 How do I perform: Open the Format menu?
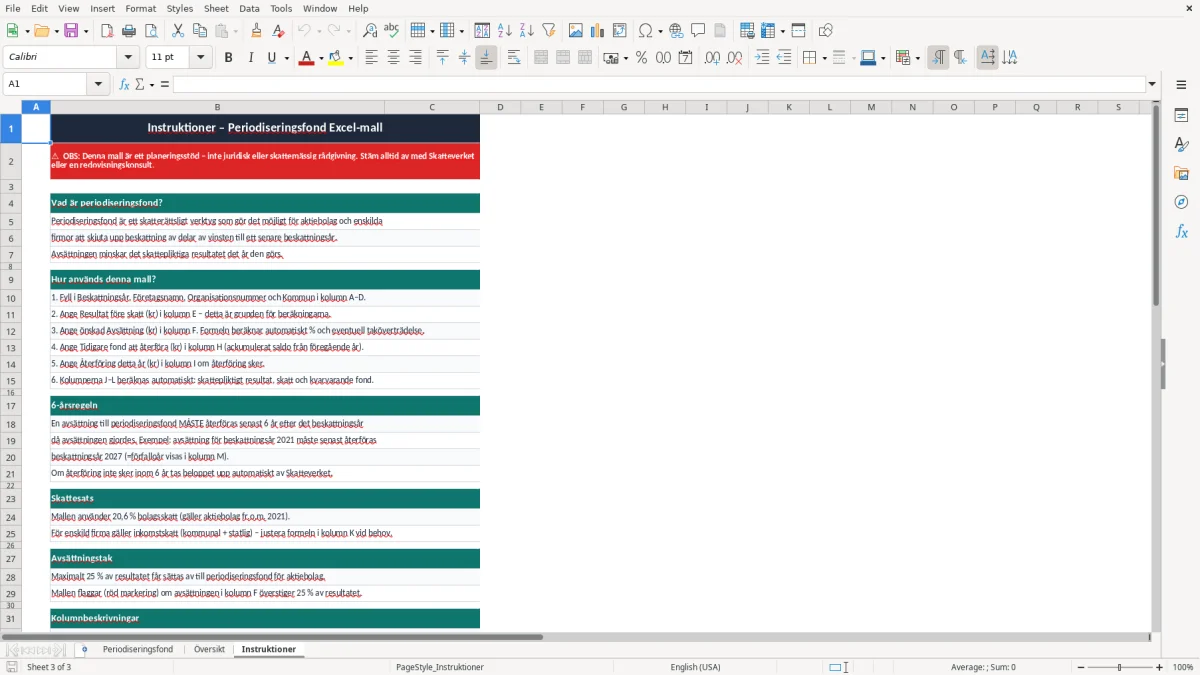(x=140, y=8)
